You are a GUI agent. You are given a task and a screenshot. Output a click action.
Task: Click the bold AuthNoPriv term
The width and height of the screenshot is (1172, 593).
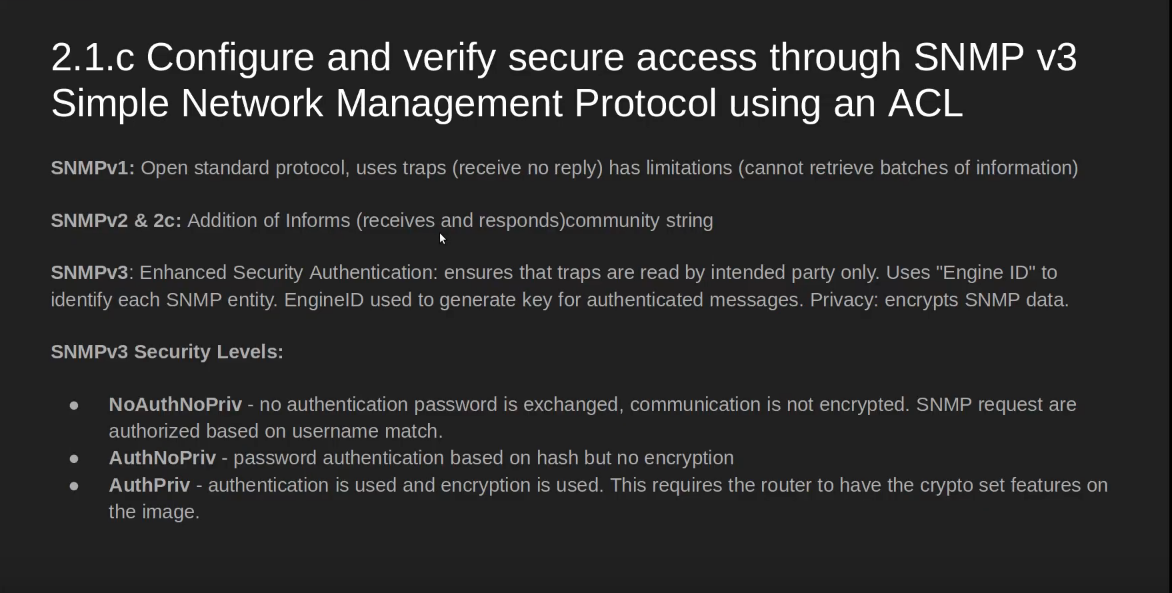pos(162,458)
